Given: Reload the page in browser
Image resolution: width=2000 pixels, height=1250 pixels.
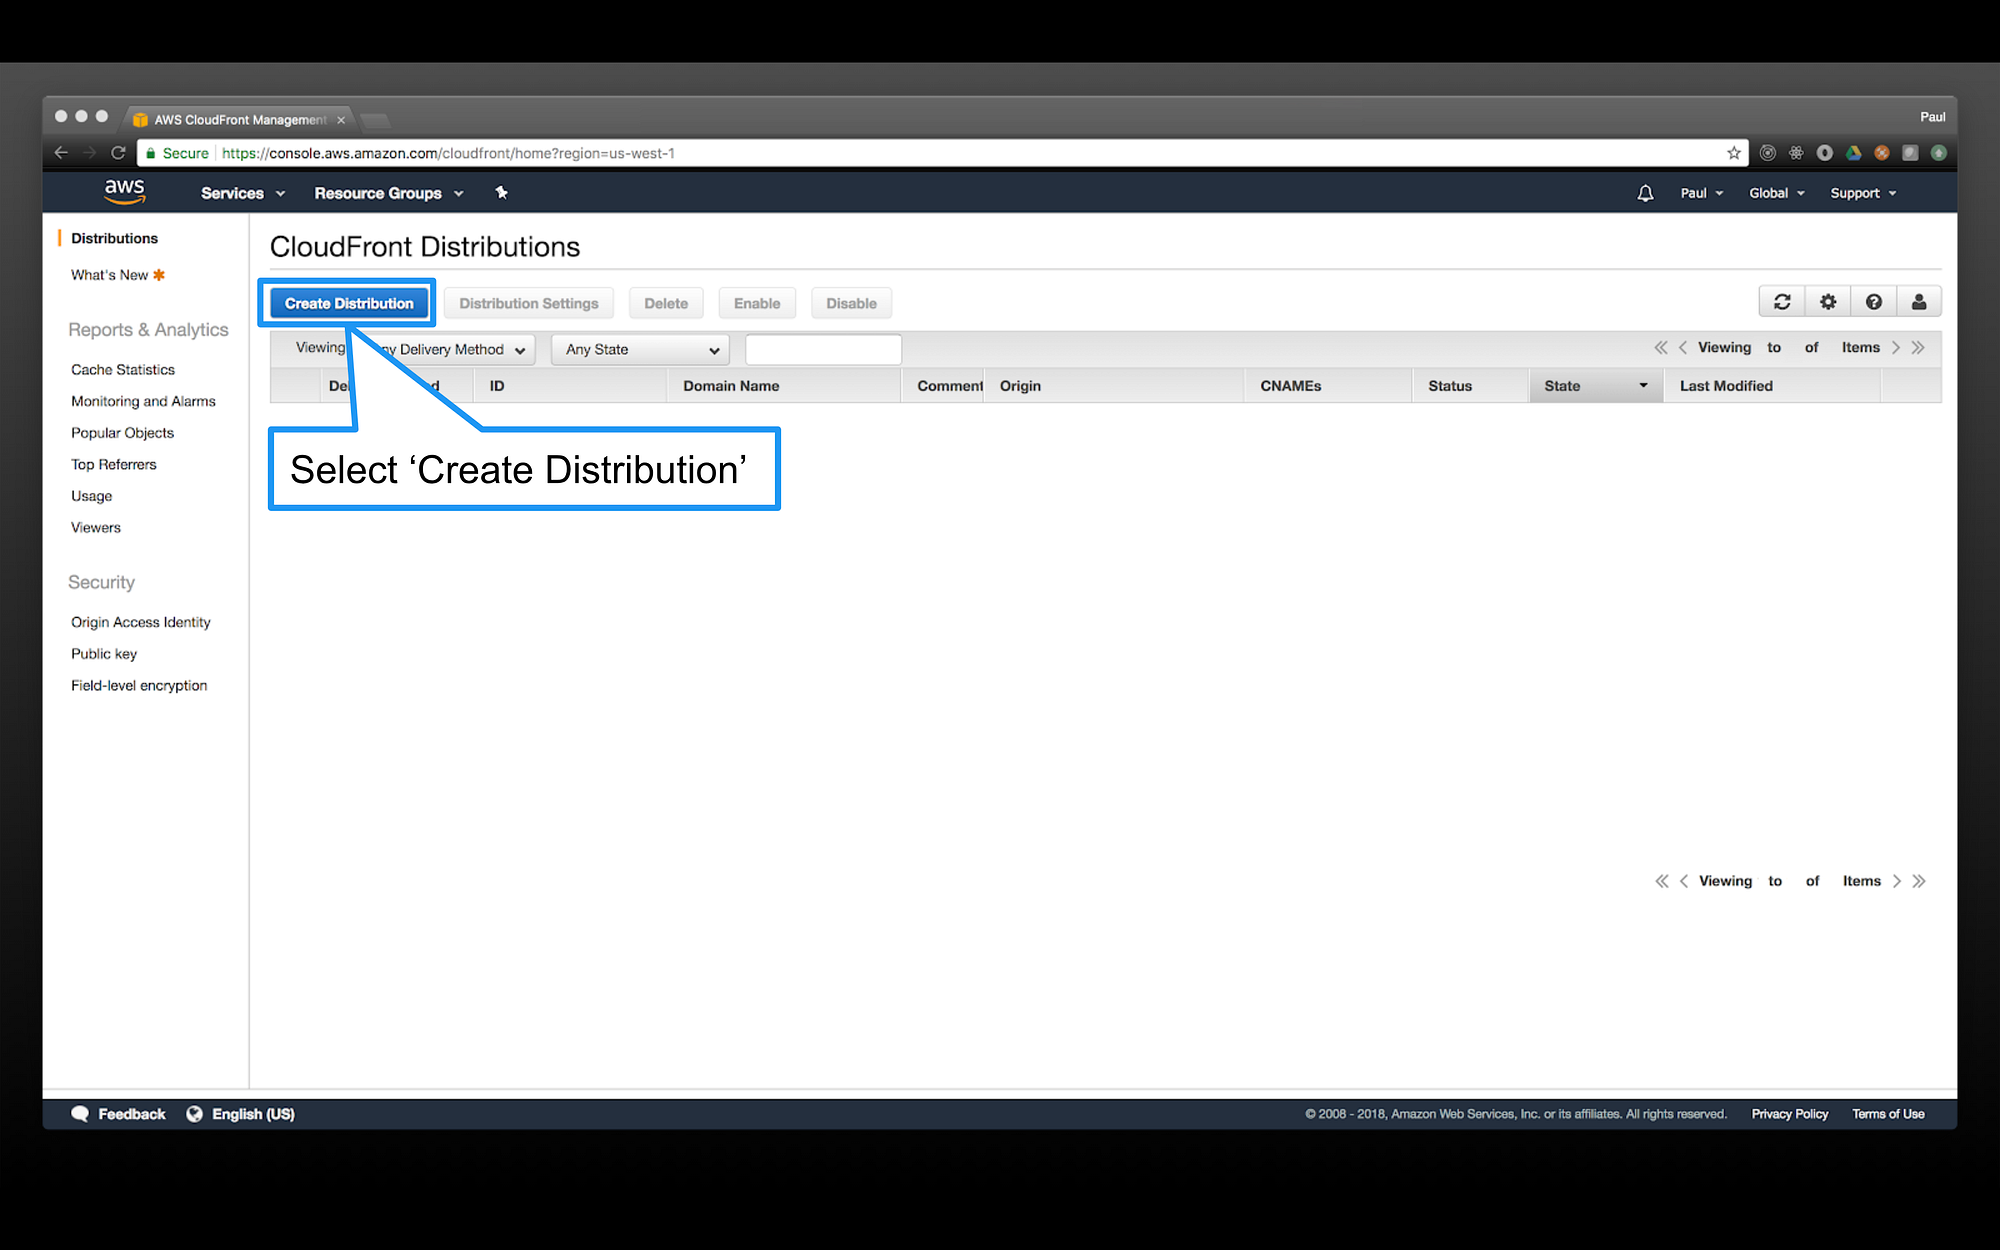Looking at the screenshot, I should [x=118, y=153].
